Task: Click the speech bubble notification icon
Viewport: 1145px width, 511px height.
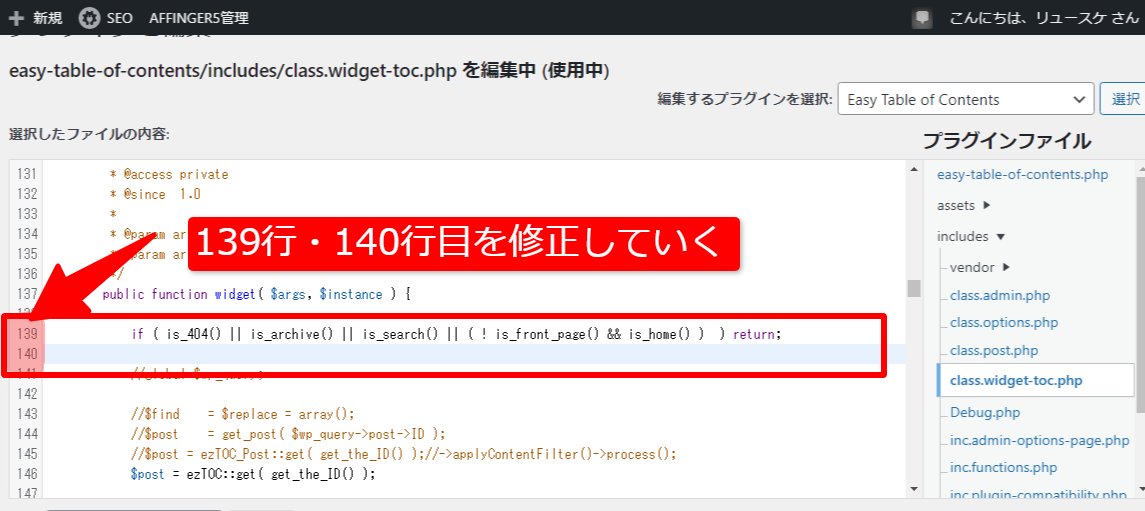Action: (921, 18)
